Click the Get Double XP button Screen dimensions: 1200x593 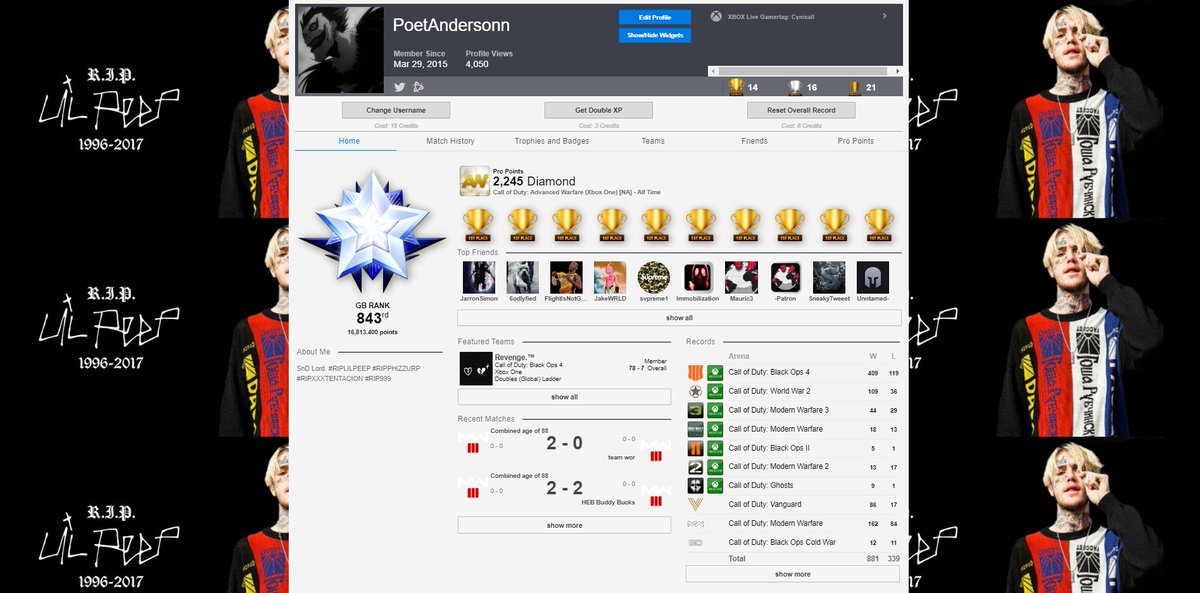[x=599, y=110]
